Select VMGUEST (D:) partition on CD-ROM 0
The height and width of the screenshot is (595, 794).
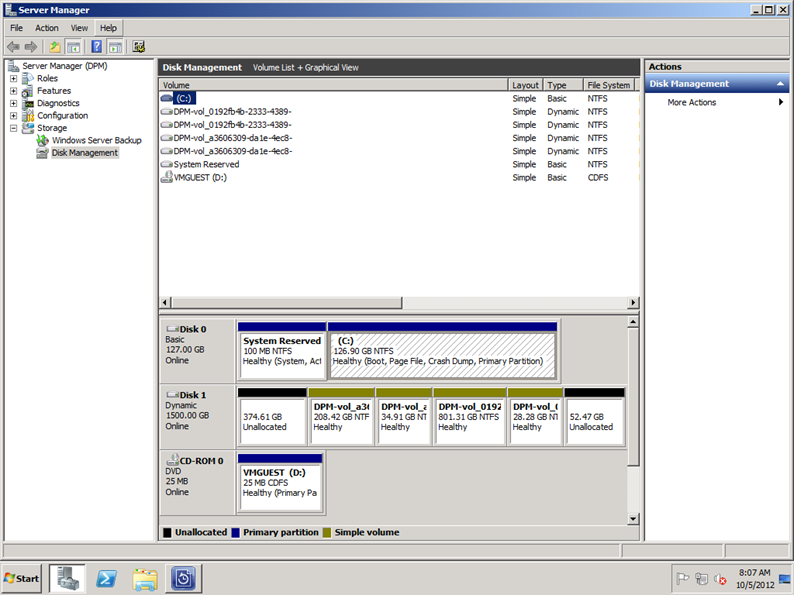[280, 483]
